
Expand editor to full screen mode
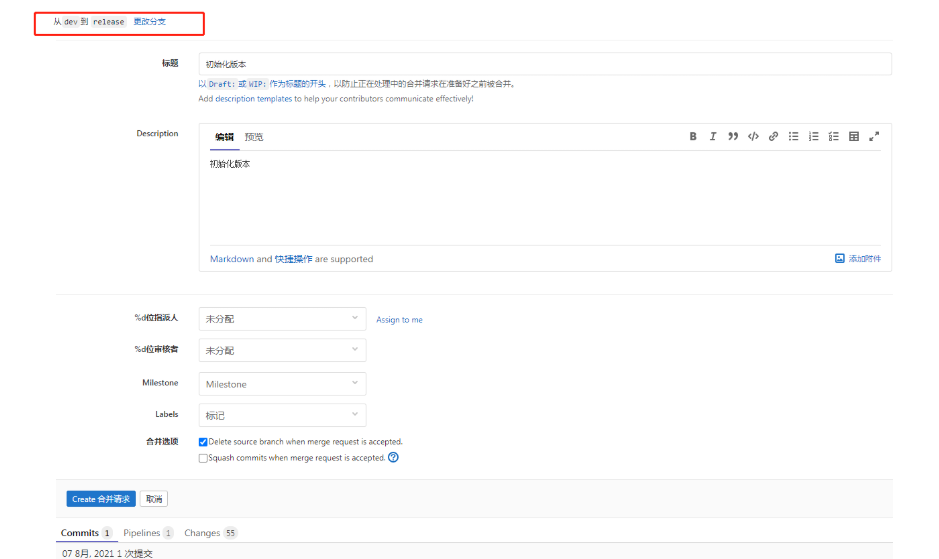pyautogui.click(x=874, y=137)
